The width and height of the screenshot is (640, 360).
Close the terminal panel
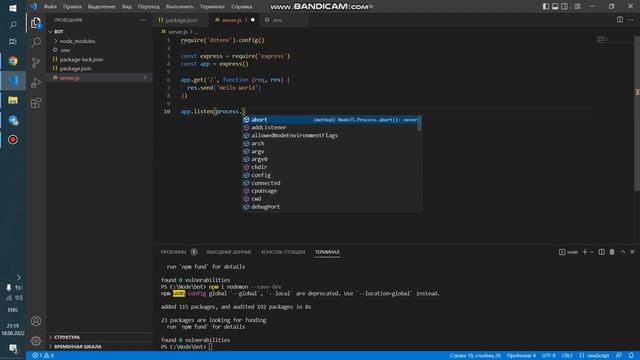[632, 252]
